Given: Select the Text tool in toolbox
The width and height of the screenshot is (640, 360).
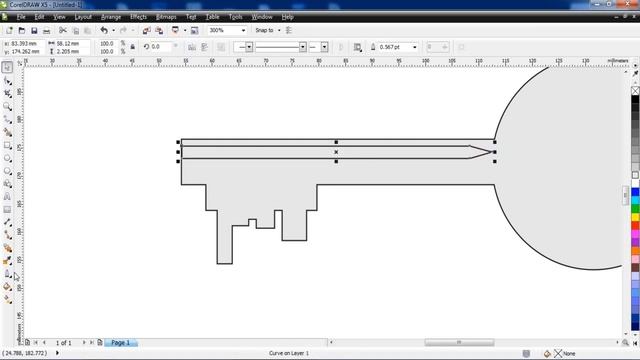Looking at the screenshot, I should (x=7, y=197).
